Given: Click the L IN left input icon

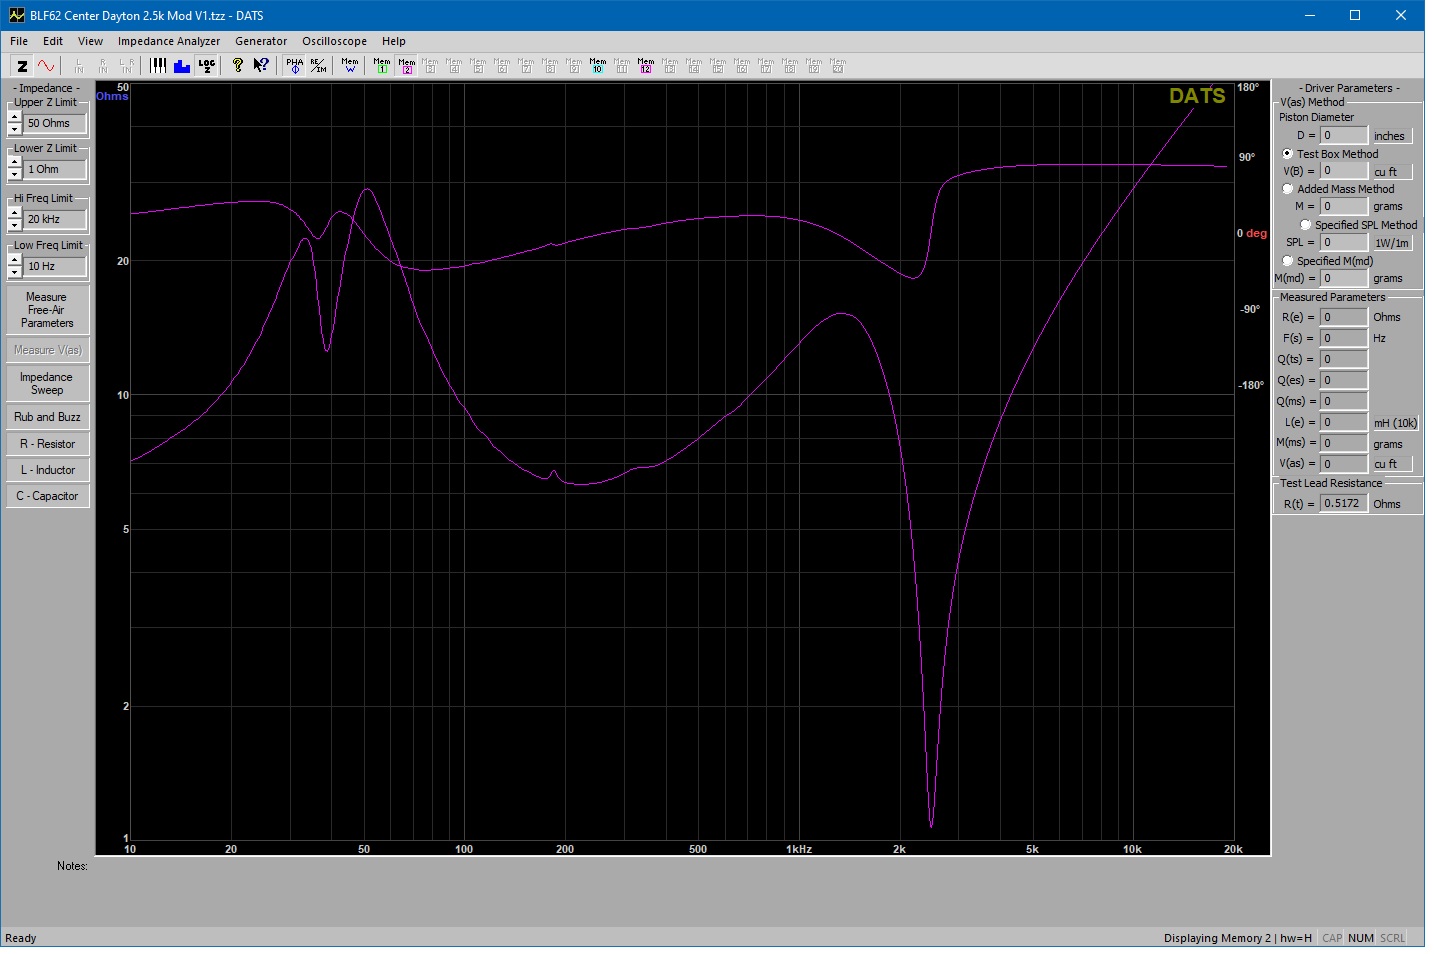Looking at the screenshot, I should pos(79,66).
